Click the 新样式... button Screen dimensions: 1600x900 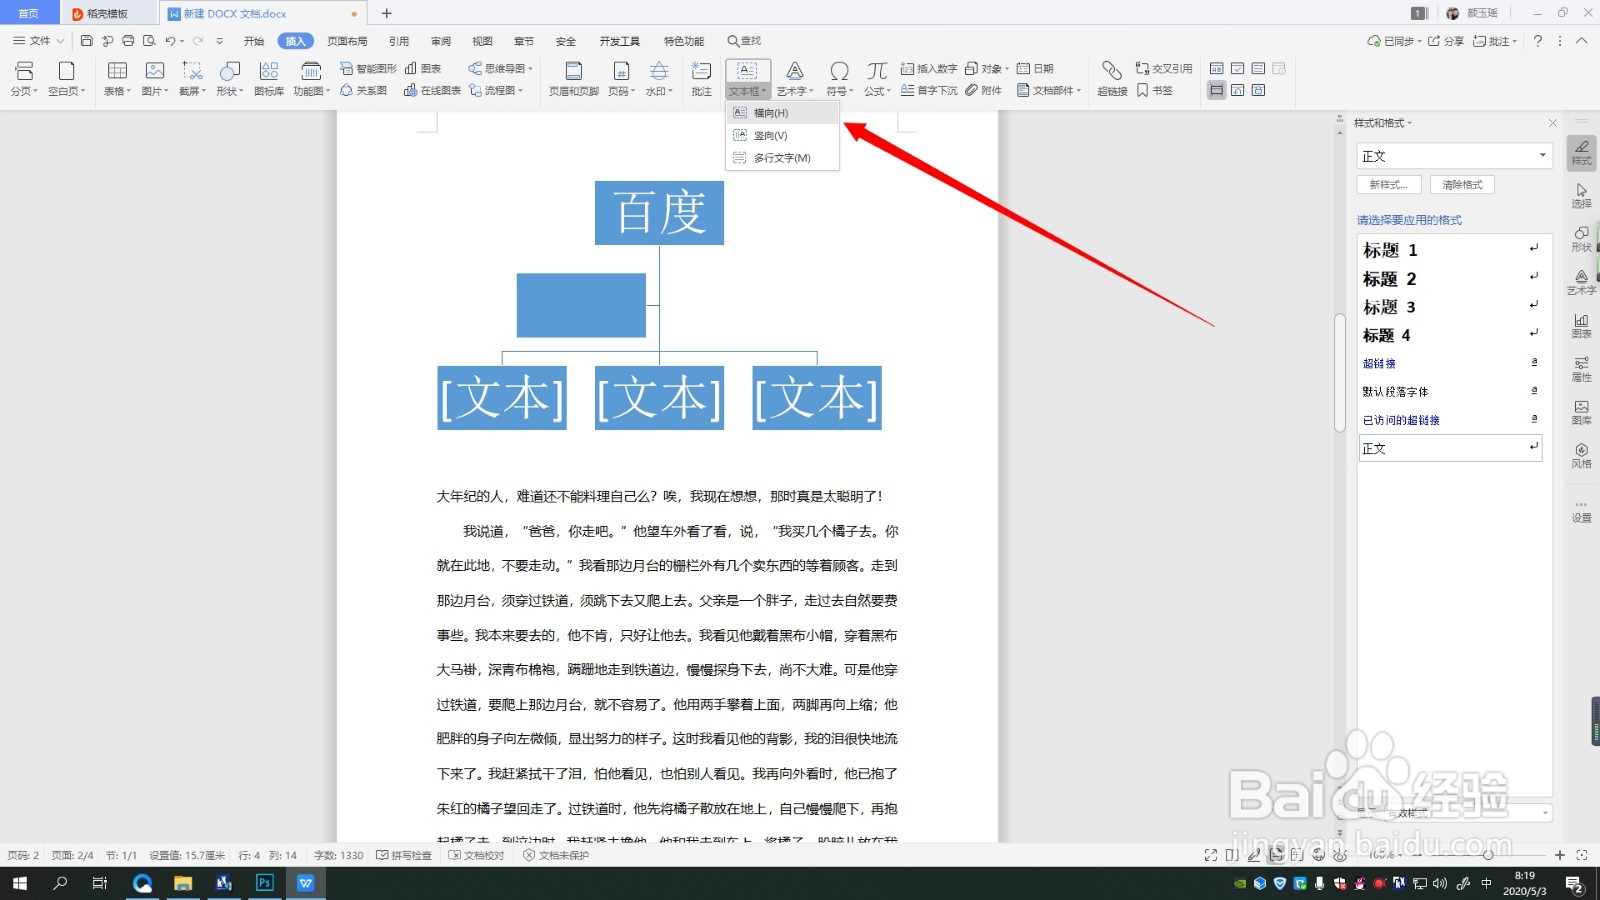click(x=1389, y=185)
